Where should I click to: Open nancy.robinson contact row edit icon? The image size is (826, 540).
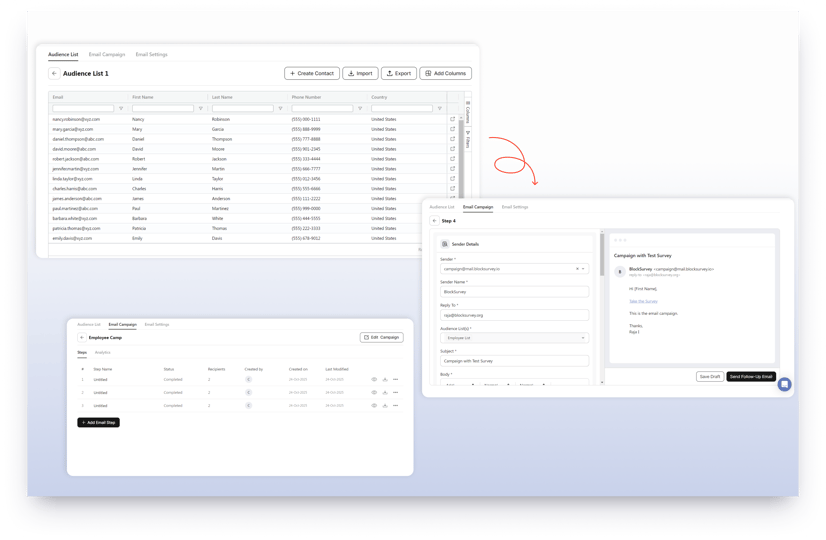click(452, 119)
